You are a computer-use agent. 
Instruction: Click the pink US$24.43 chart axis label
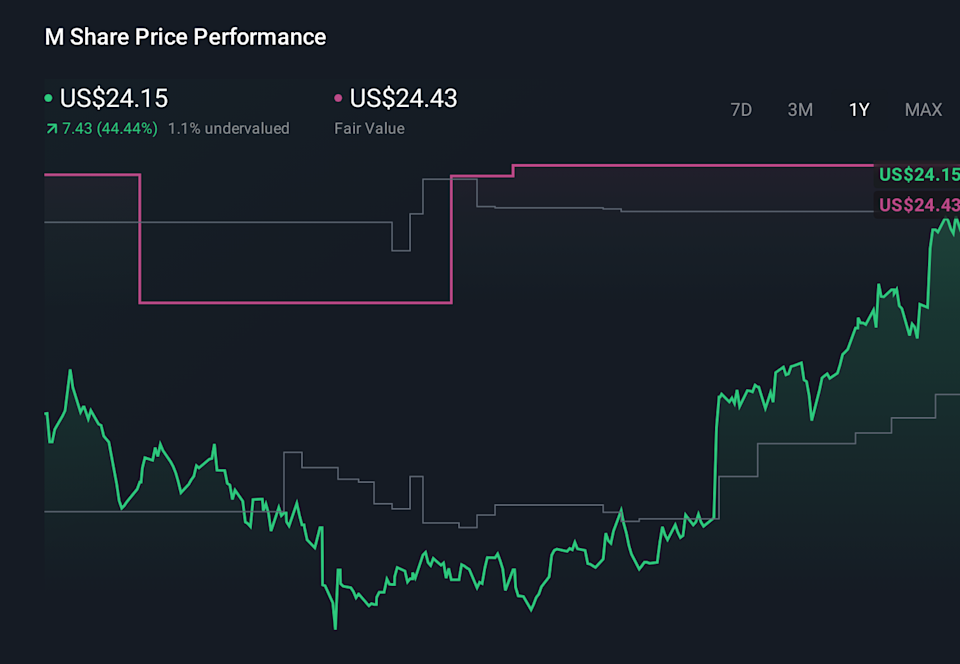click(918, 205)
